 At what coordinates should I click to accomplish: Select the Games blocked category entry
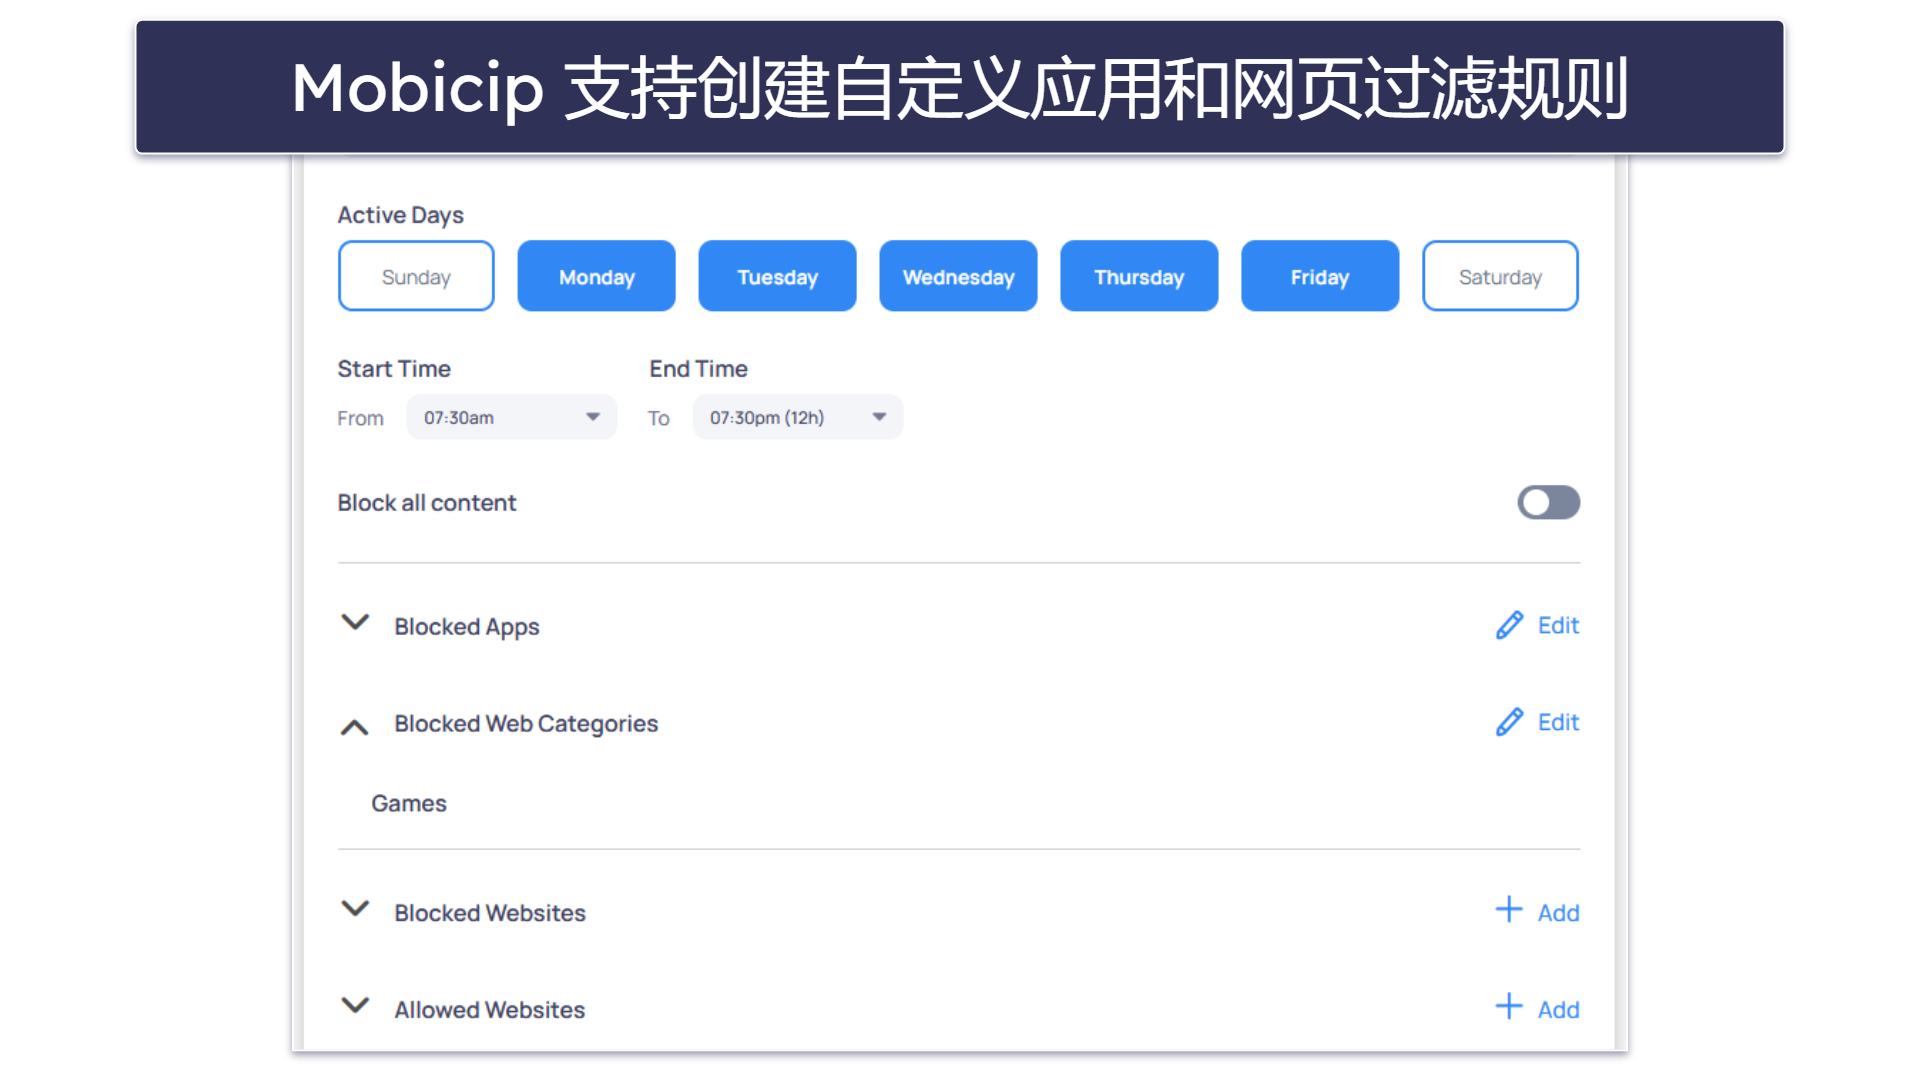click(x=409, y=803)
